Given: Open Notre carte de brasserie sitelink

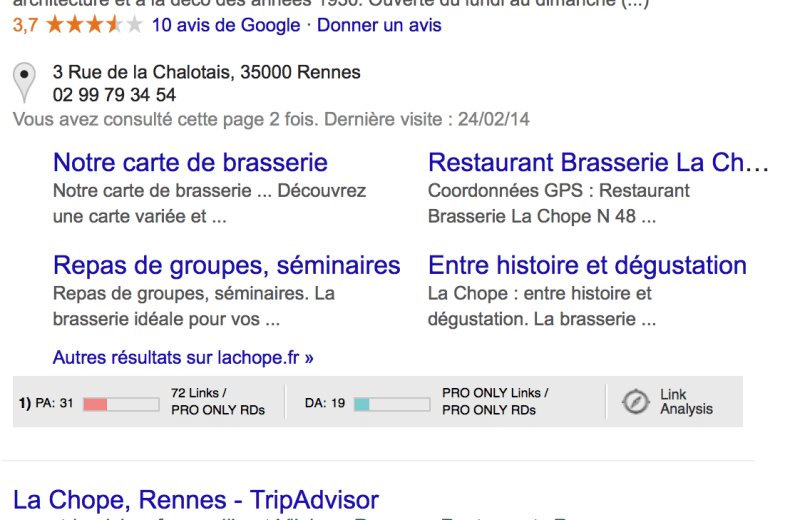Looking at the screenshot, I should (x=190, y=162).
